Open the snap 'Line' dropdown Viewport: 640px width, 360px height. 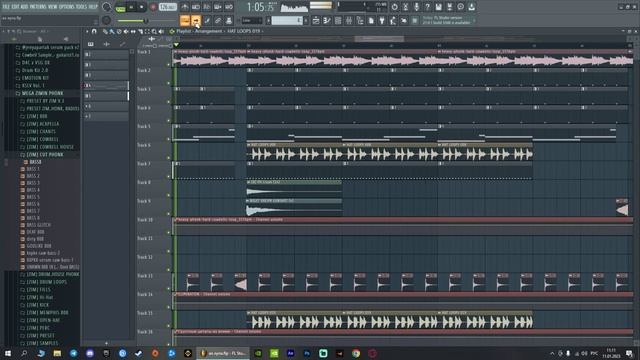(x=252, y=20)
